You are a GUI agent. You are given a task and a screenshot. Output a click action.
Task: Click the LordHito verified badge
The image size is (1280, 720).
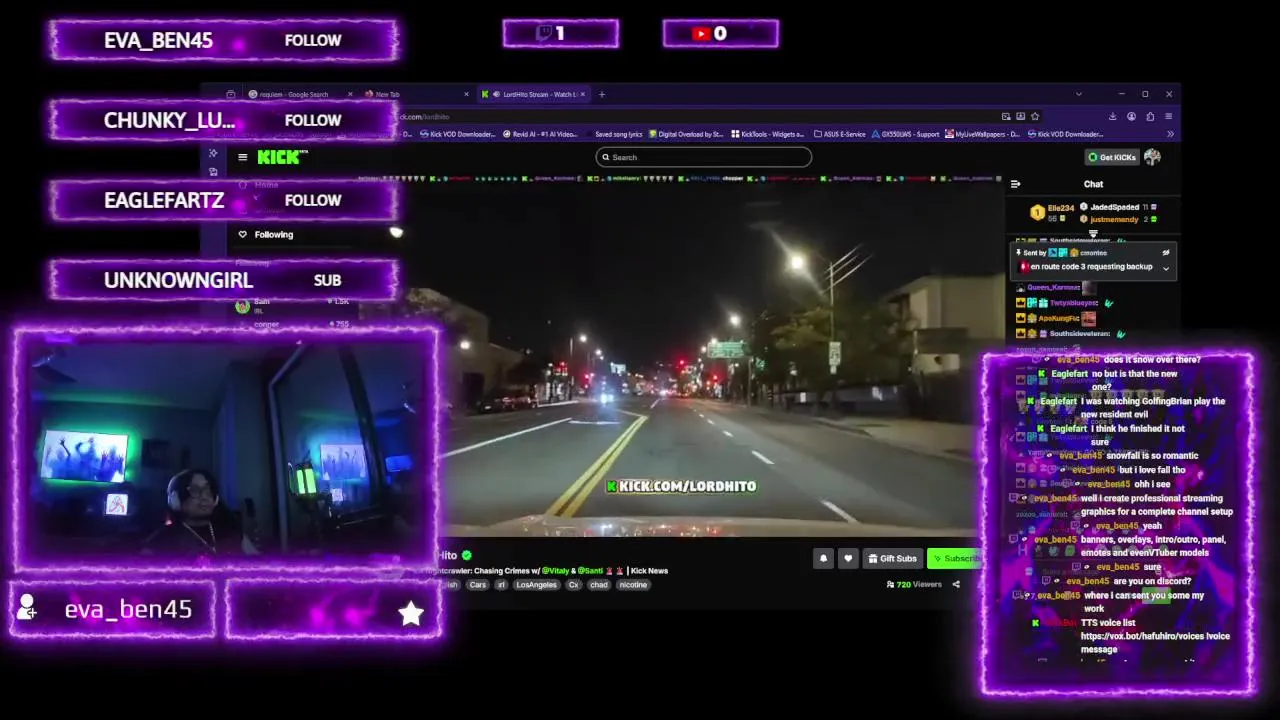[x=467, y=555]
